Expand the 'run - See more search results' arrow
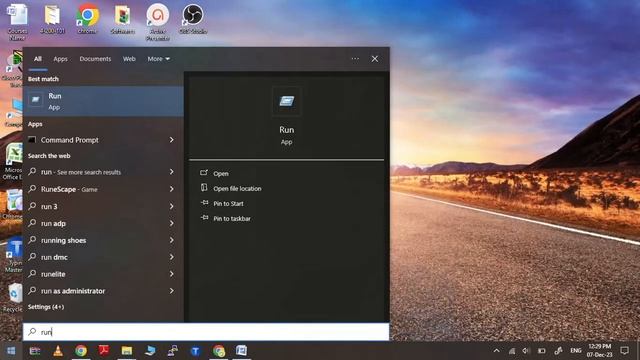 click(171, 172)
